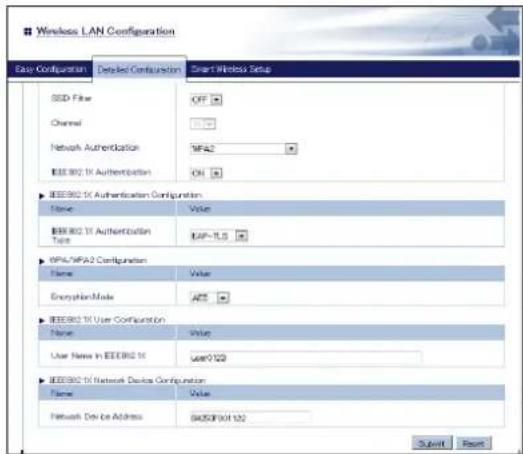
Task: Open Network Authentication WPA2 dropdown
Action: click(x=243, y=148)
